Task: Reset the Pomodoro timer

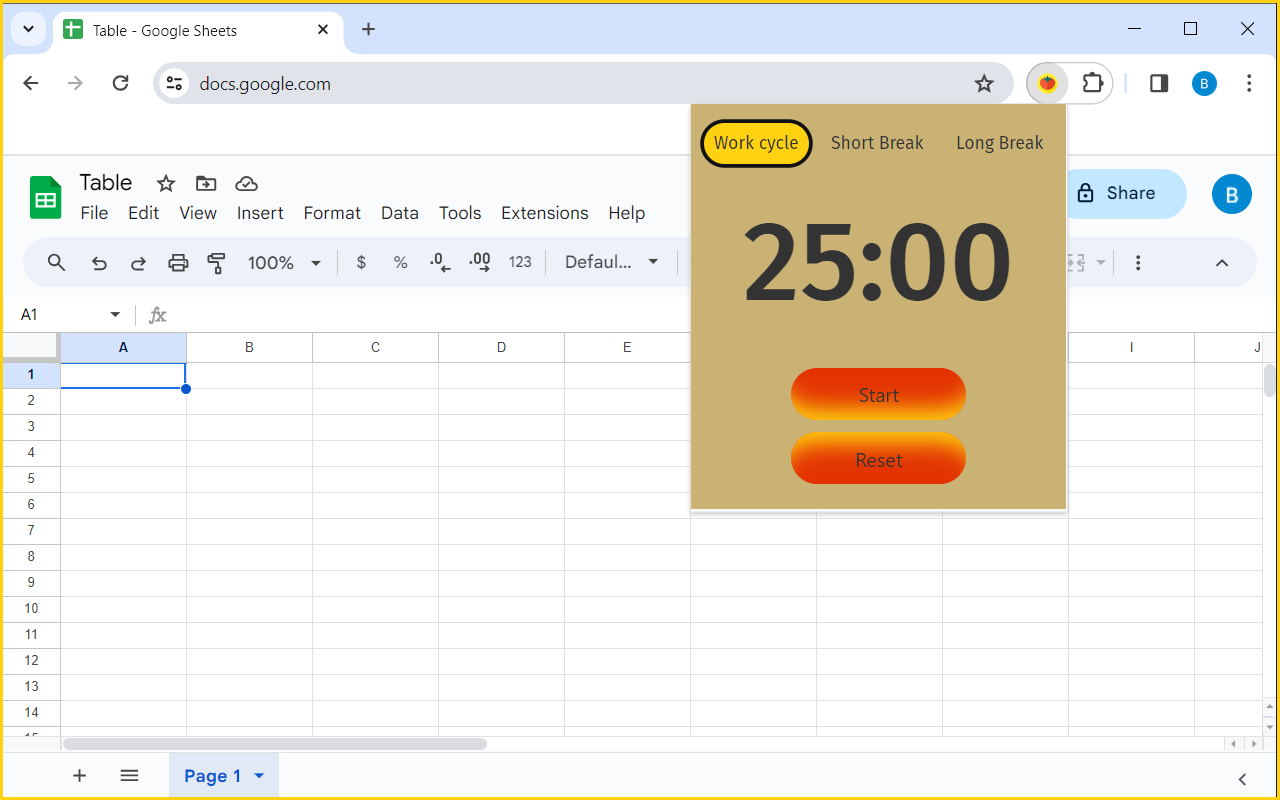Action: pos(878,459)
